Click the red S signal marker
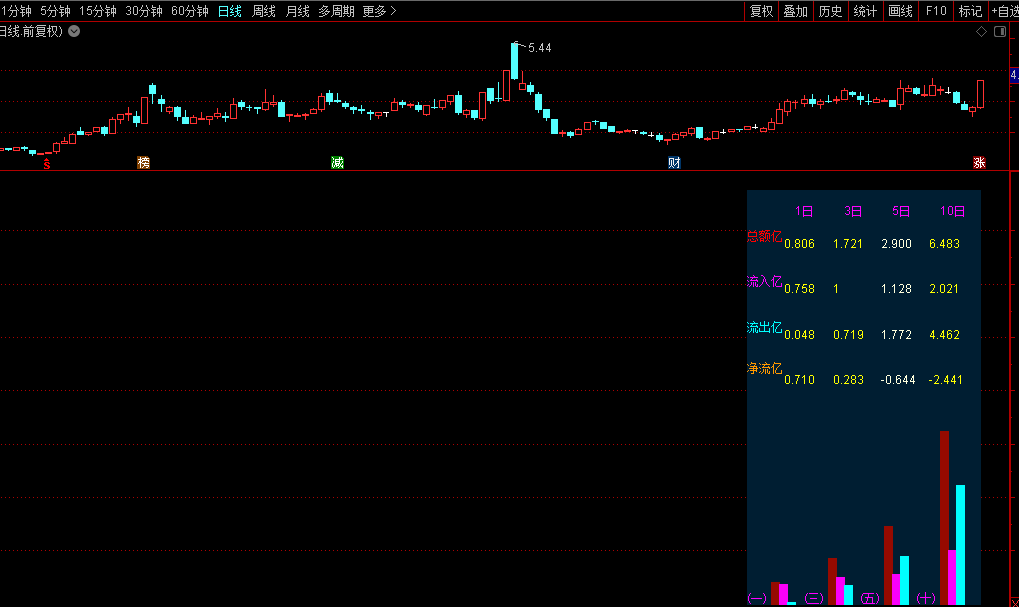 [45, 163]
